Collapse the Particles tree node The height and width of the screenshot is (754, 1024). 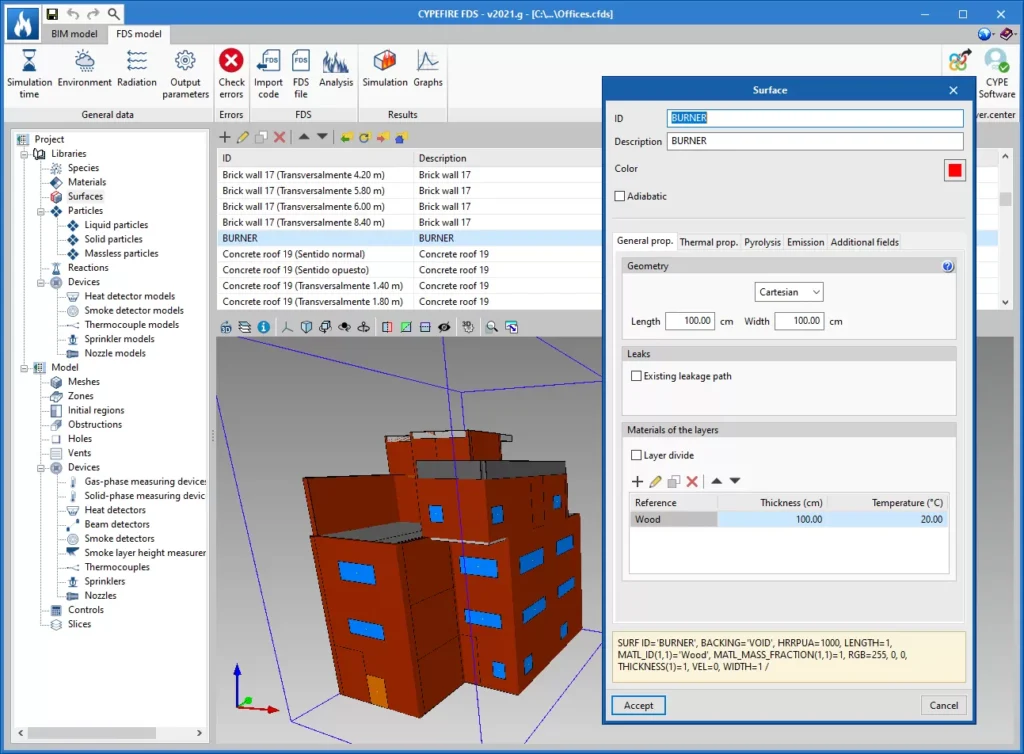41,211
